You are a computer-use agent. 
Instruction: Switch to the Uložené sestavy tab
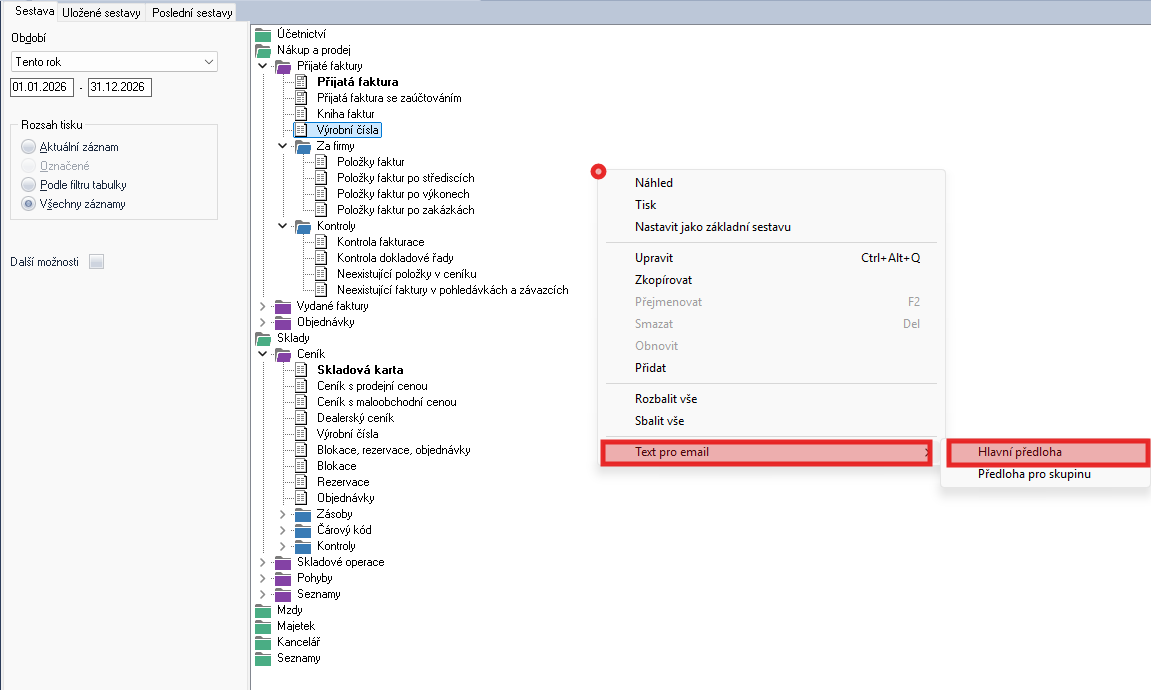pos(103,13)
